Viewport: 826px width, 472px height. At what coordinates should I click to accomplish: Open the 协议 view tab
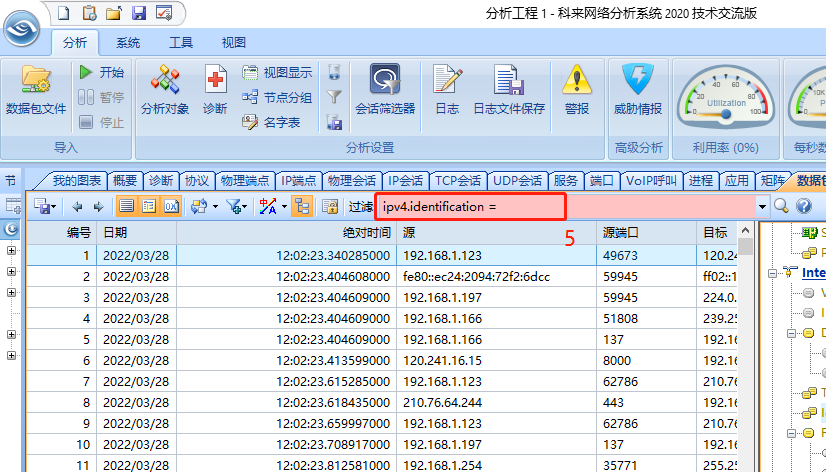coord(198,181)
